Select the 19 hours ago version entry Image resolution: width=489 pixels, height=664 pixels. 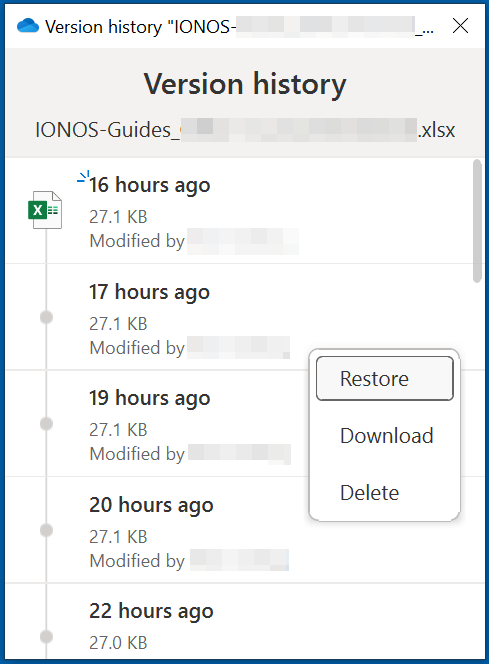click(x=157, y=423)
